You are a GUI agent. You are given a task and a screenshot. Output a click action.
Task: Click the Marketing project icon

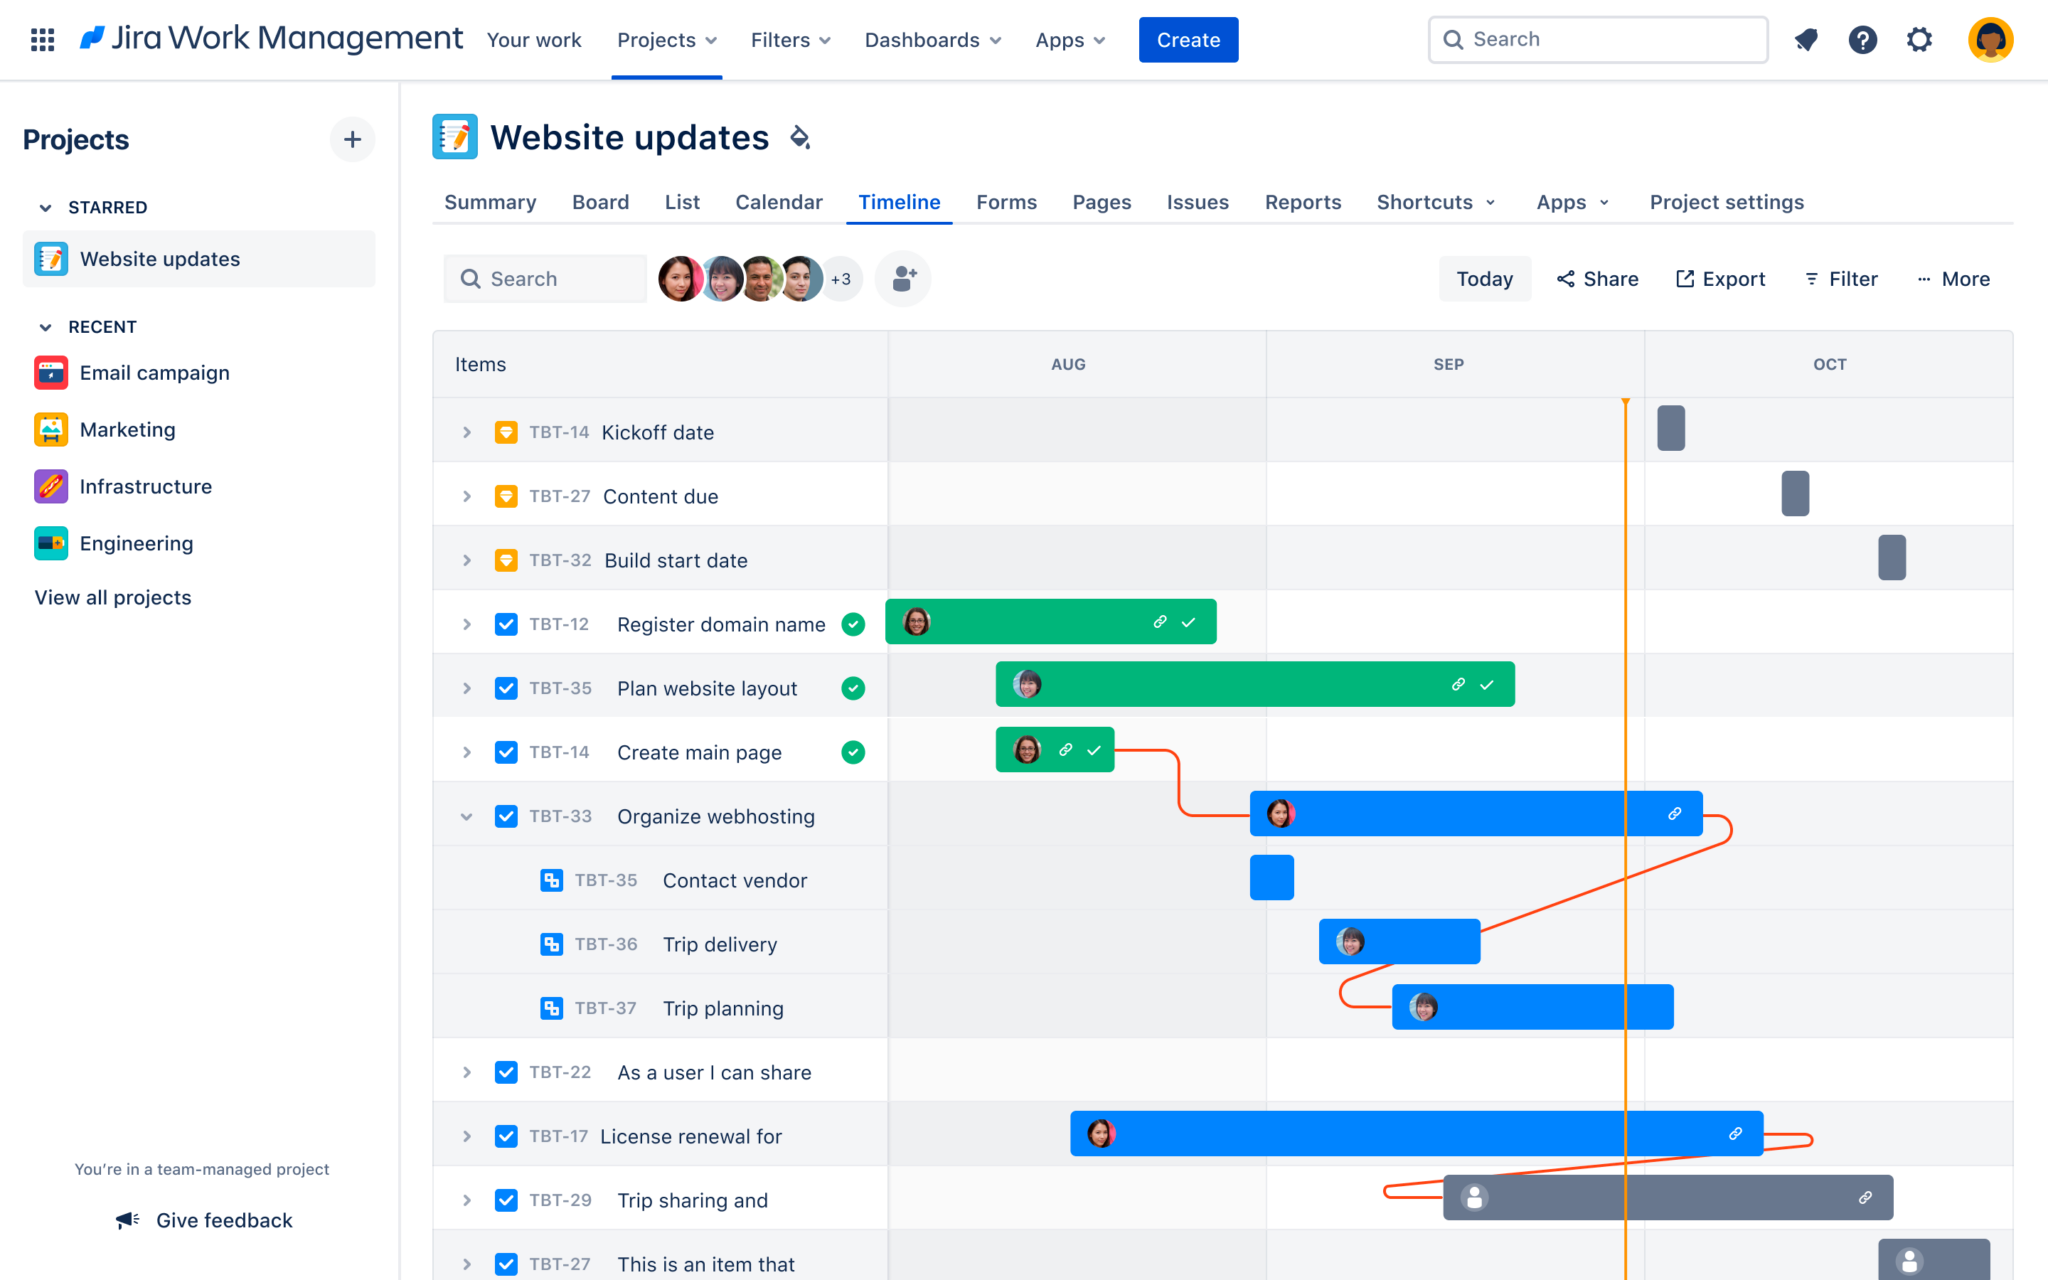50,429
